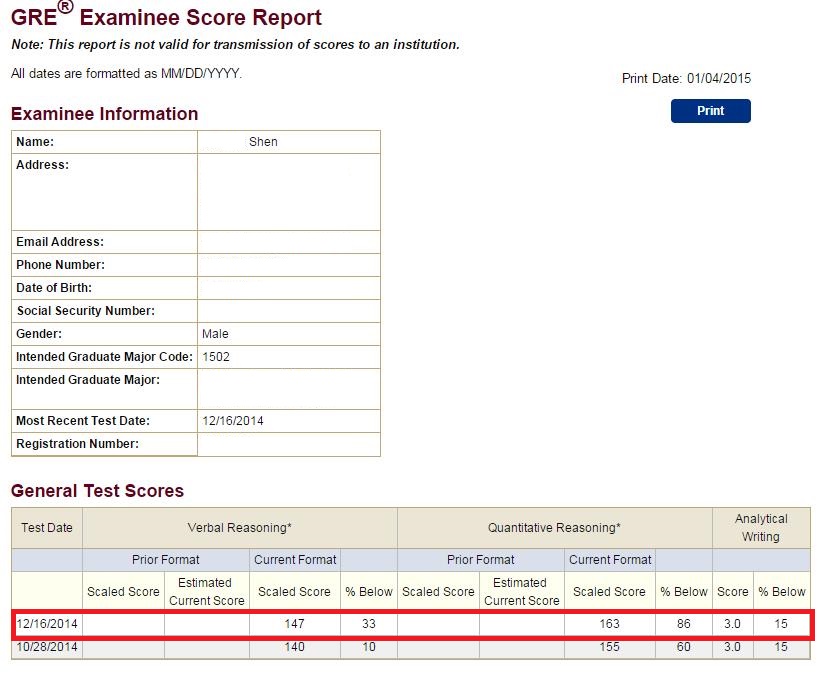Click the major code value 1502
This screenshot has width=829, height=676.
216,357
